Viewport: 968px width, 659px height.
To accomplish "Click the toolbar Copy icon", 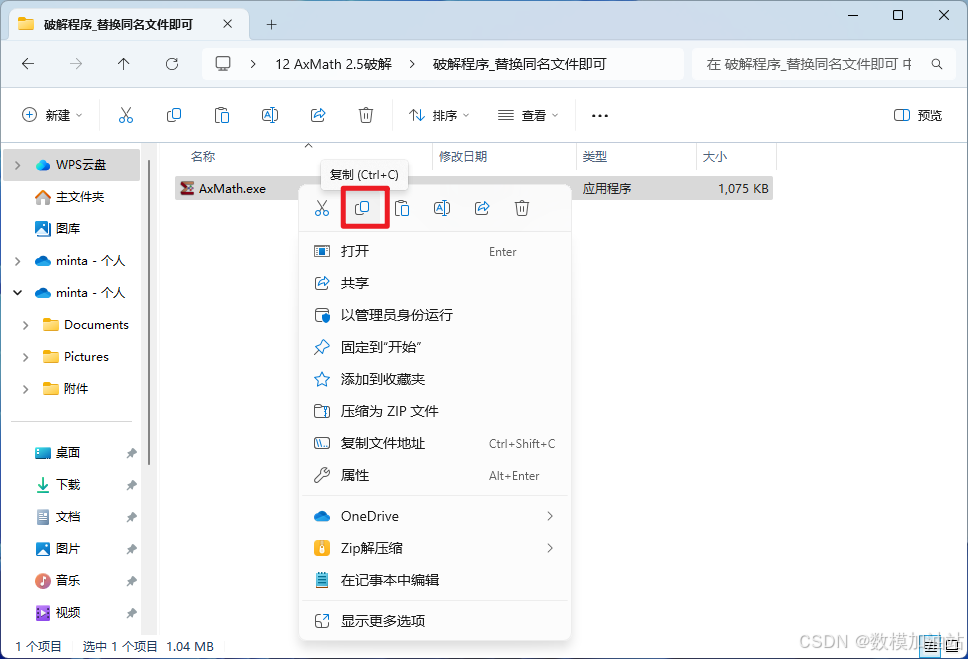I will (x=174, y=115).
